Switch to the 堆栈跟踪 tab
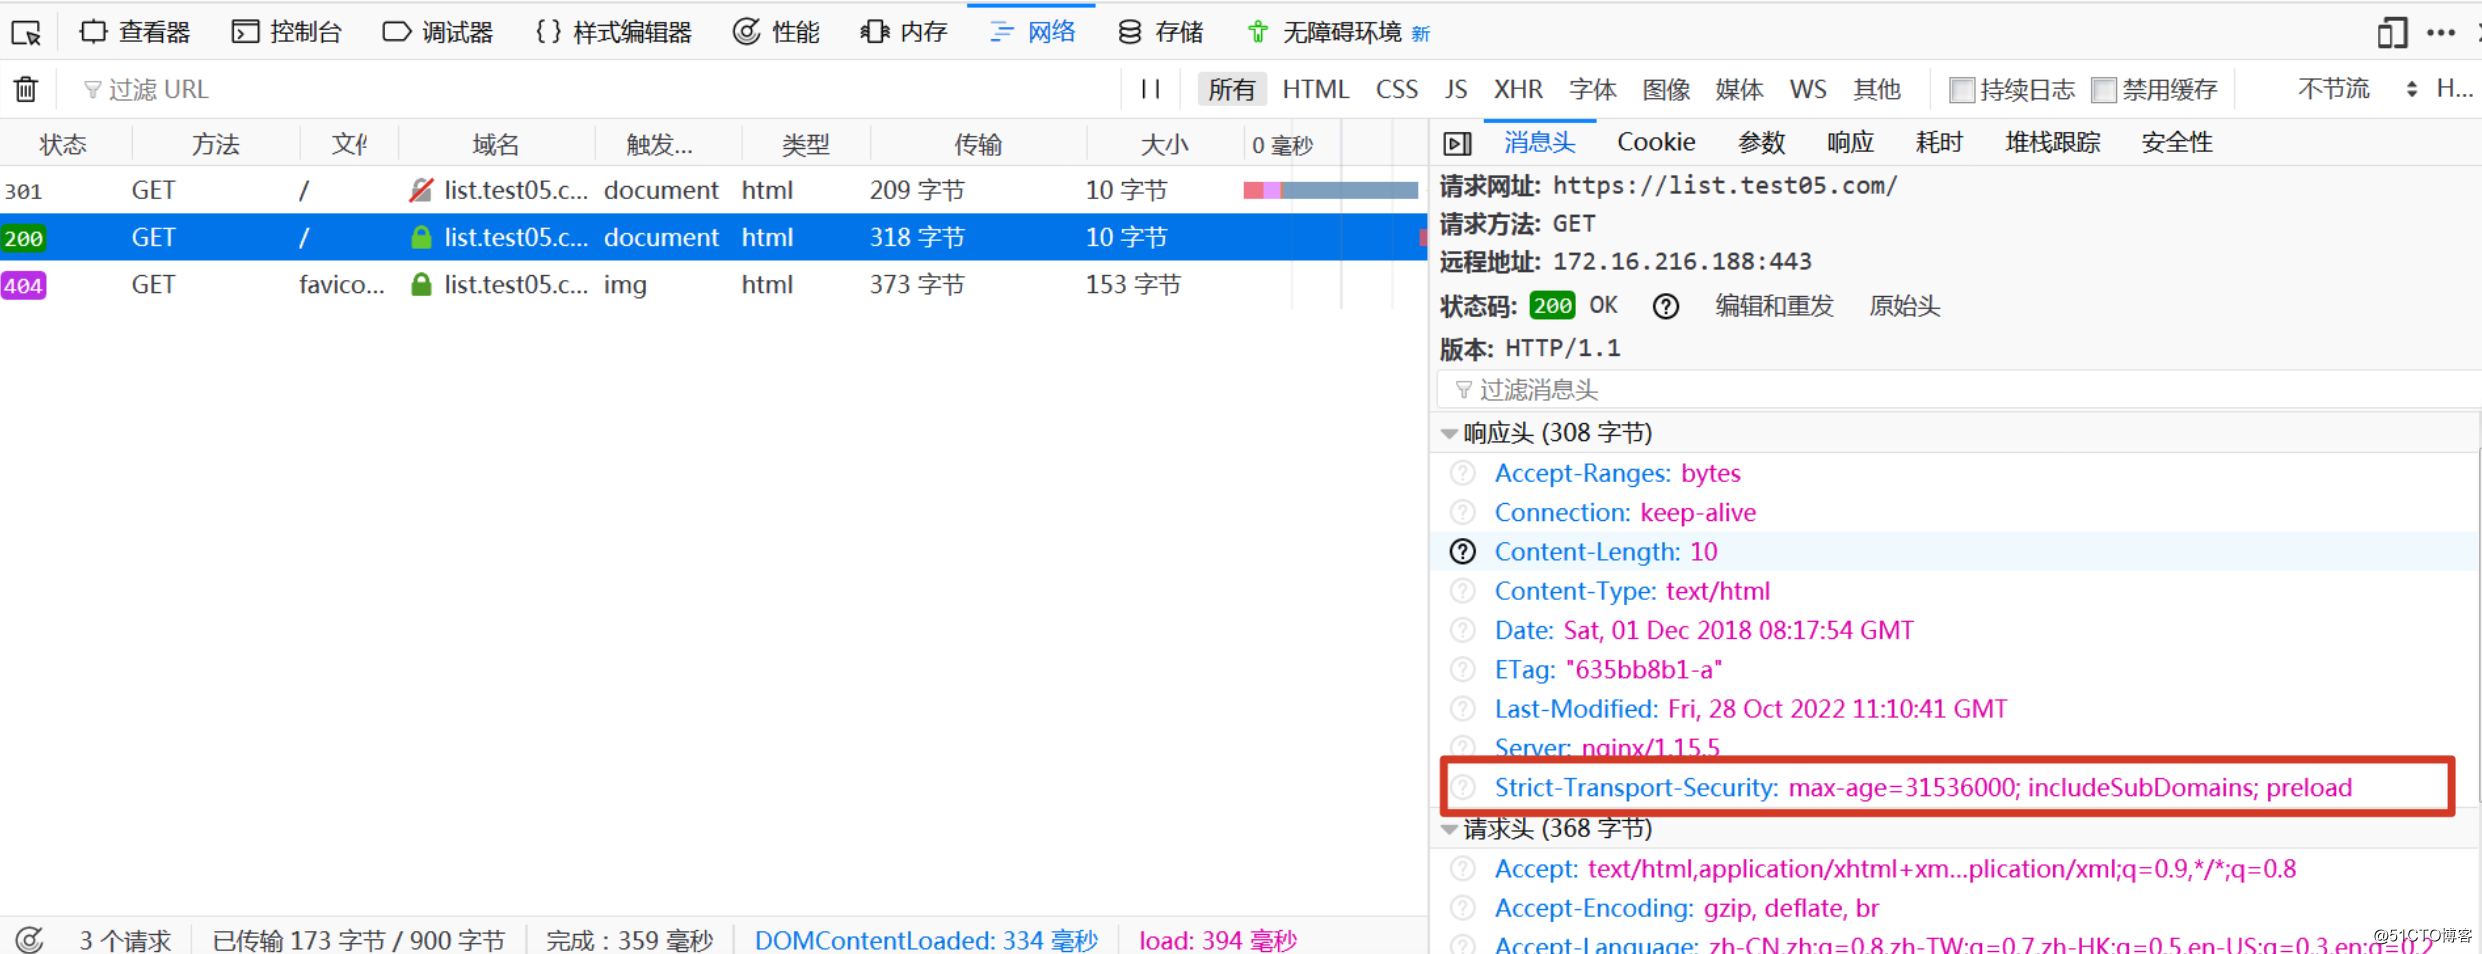Image resolution: width=2482 pixels, height=954 pixels. tap(2052, 142)
